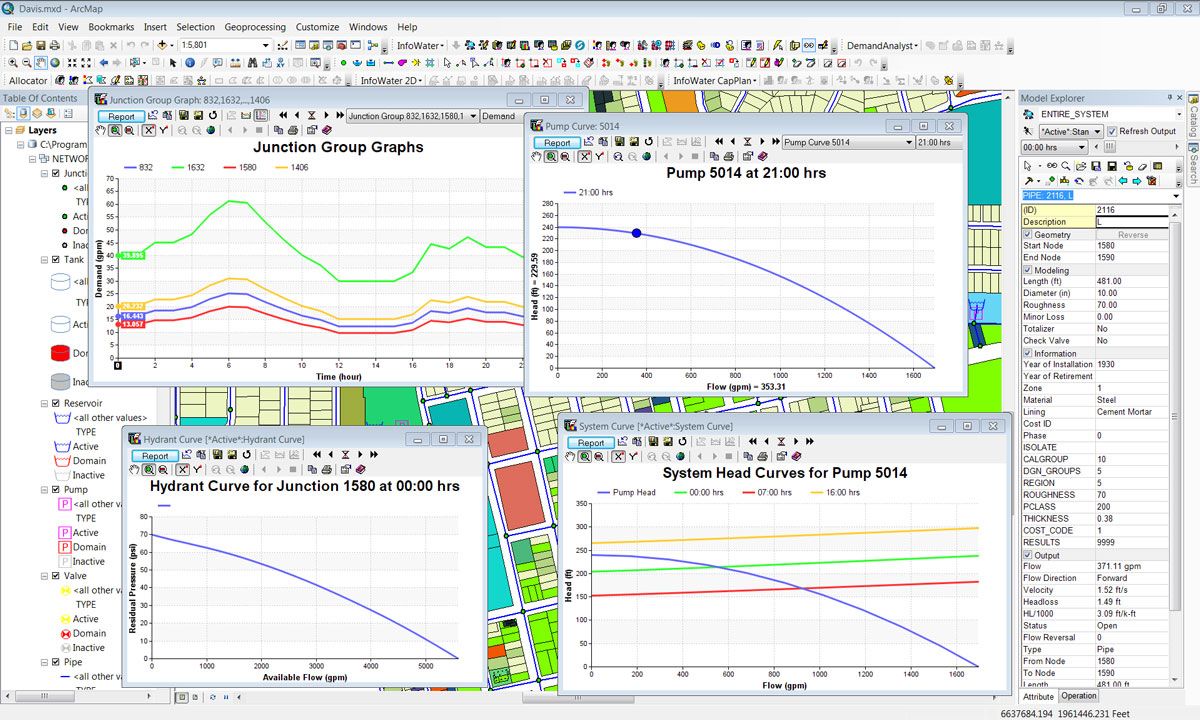
Task: Click the Identify tool in the Tools toolbar
Action: click(190, 63)
